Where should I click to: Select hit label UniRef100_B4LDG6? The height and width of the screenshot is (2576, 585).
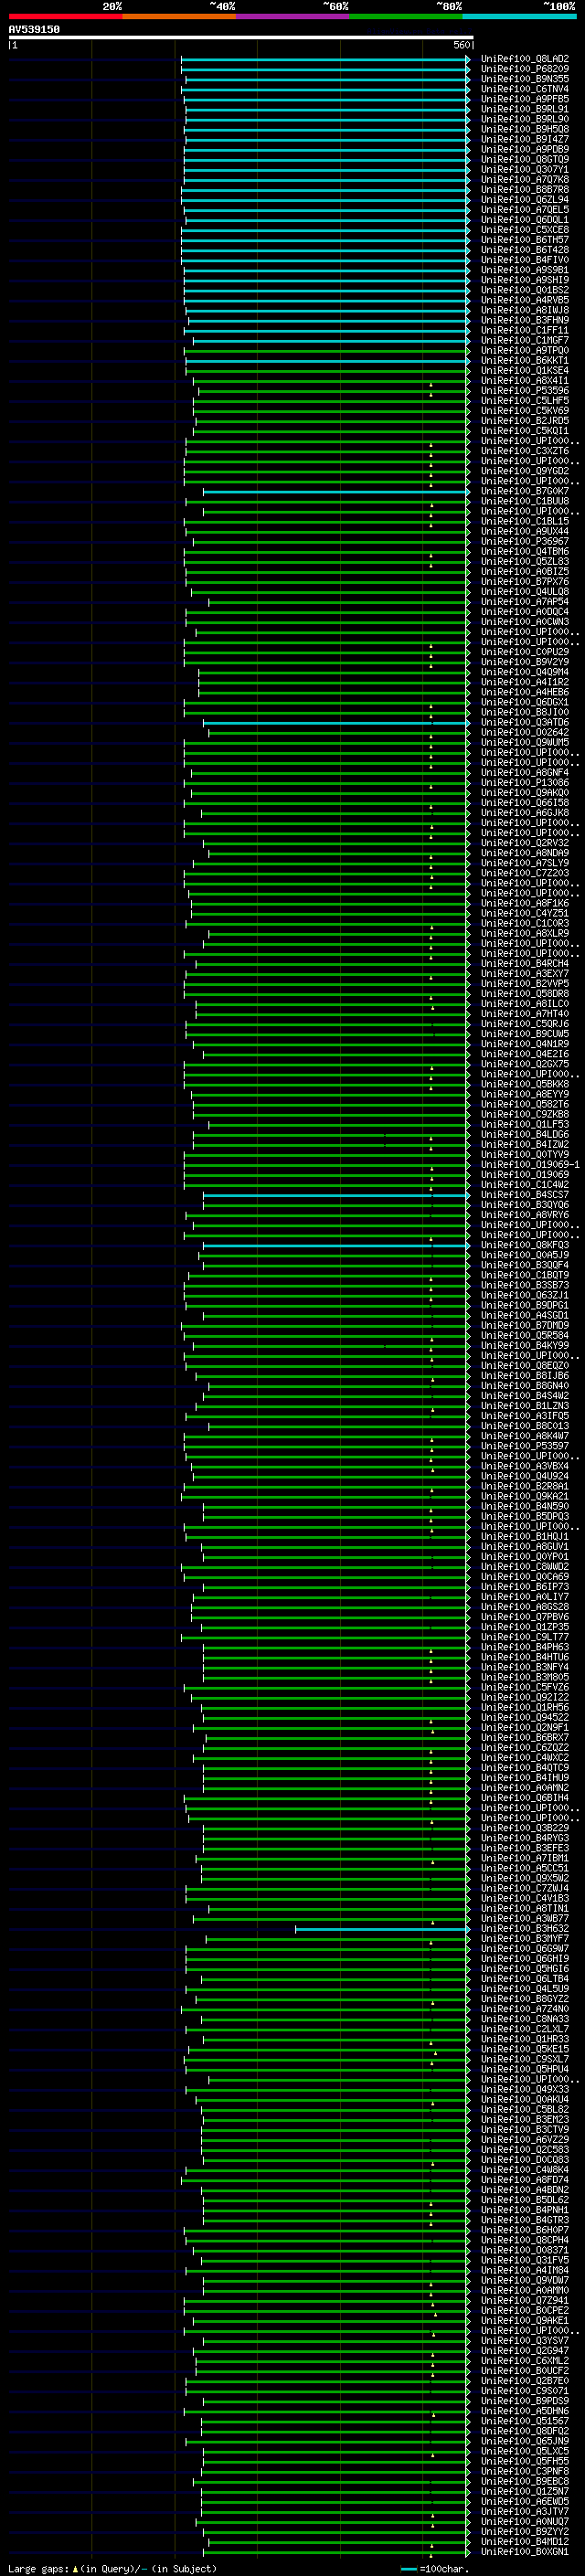(524, 1135)
